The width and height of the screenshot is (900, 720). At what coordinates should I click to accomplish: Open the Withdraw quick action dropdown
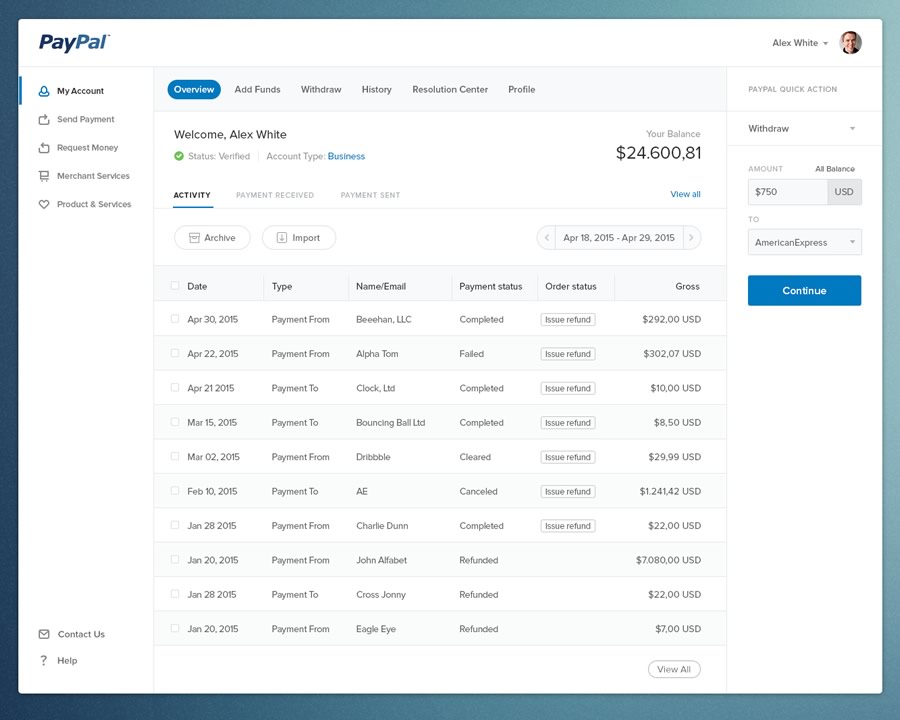(x=802, y=129)
